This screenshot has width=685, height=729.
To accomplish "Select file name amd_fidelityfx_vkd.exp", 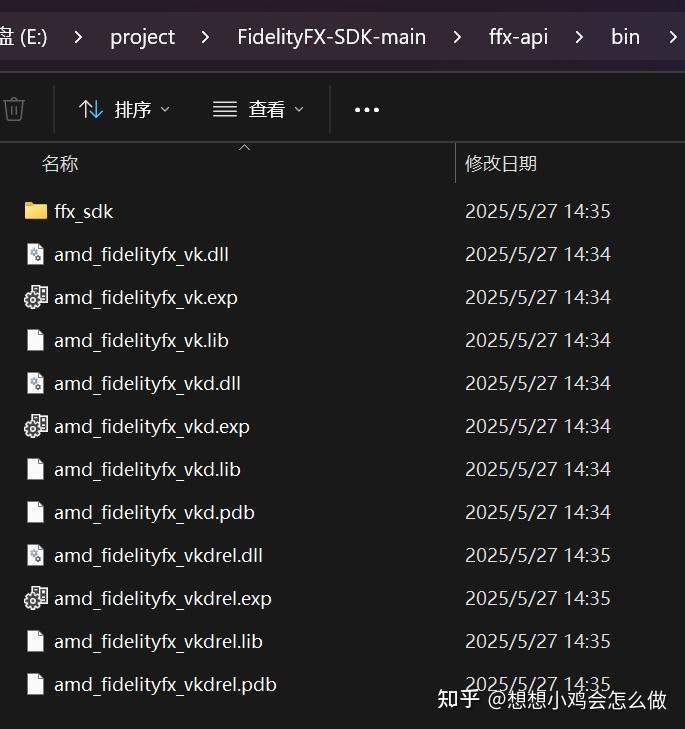I will click(152, 427).
